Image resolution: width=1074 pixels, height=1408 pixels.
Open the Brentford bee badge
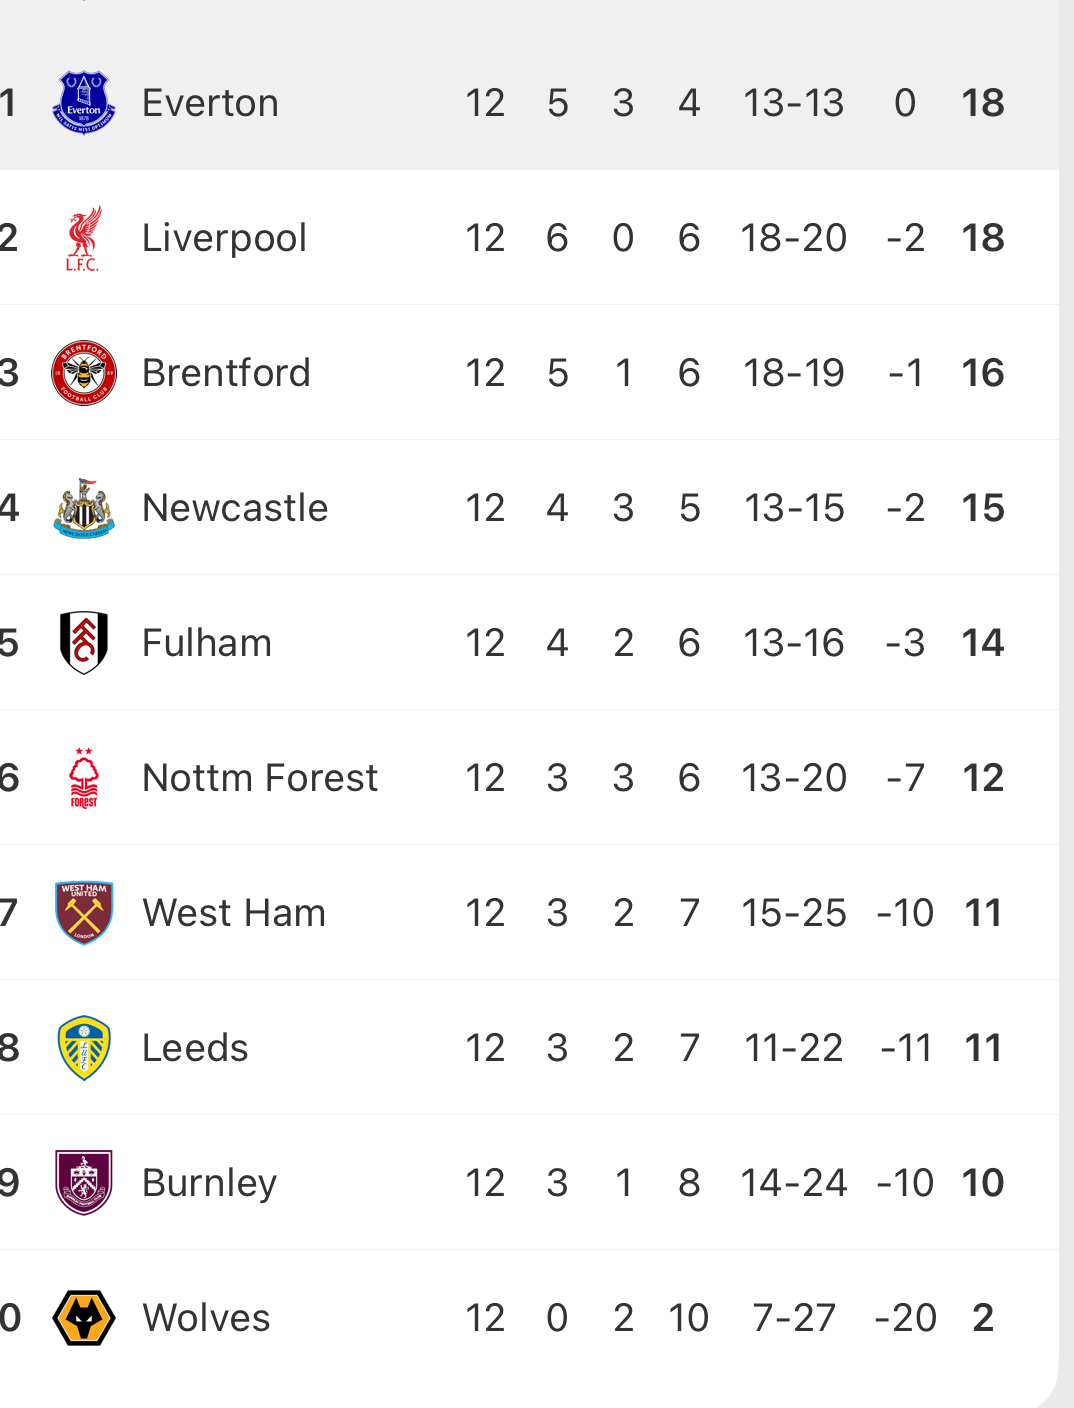[x=84, y=373]
